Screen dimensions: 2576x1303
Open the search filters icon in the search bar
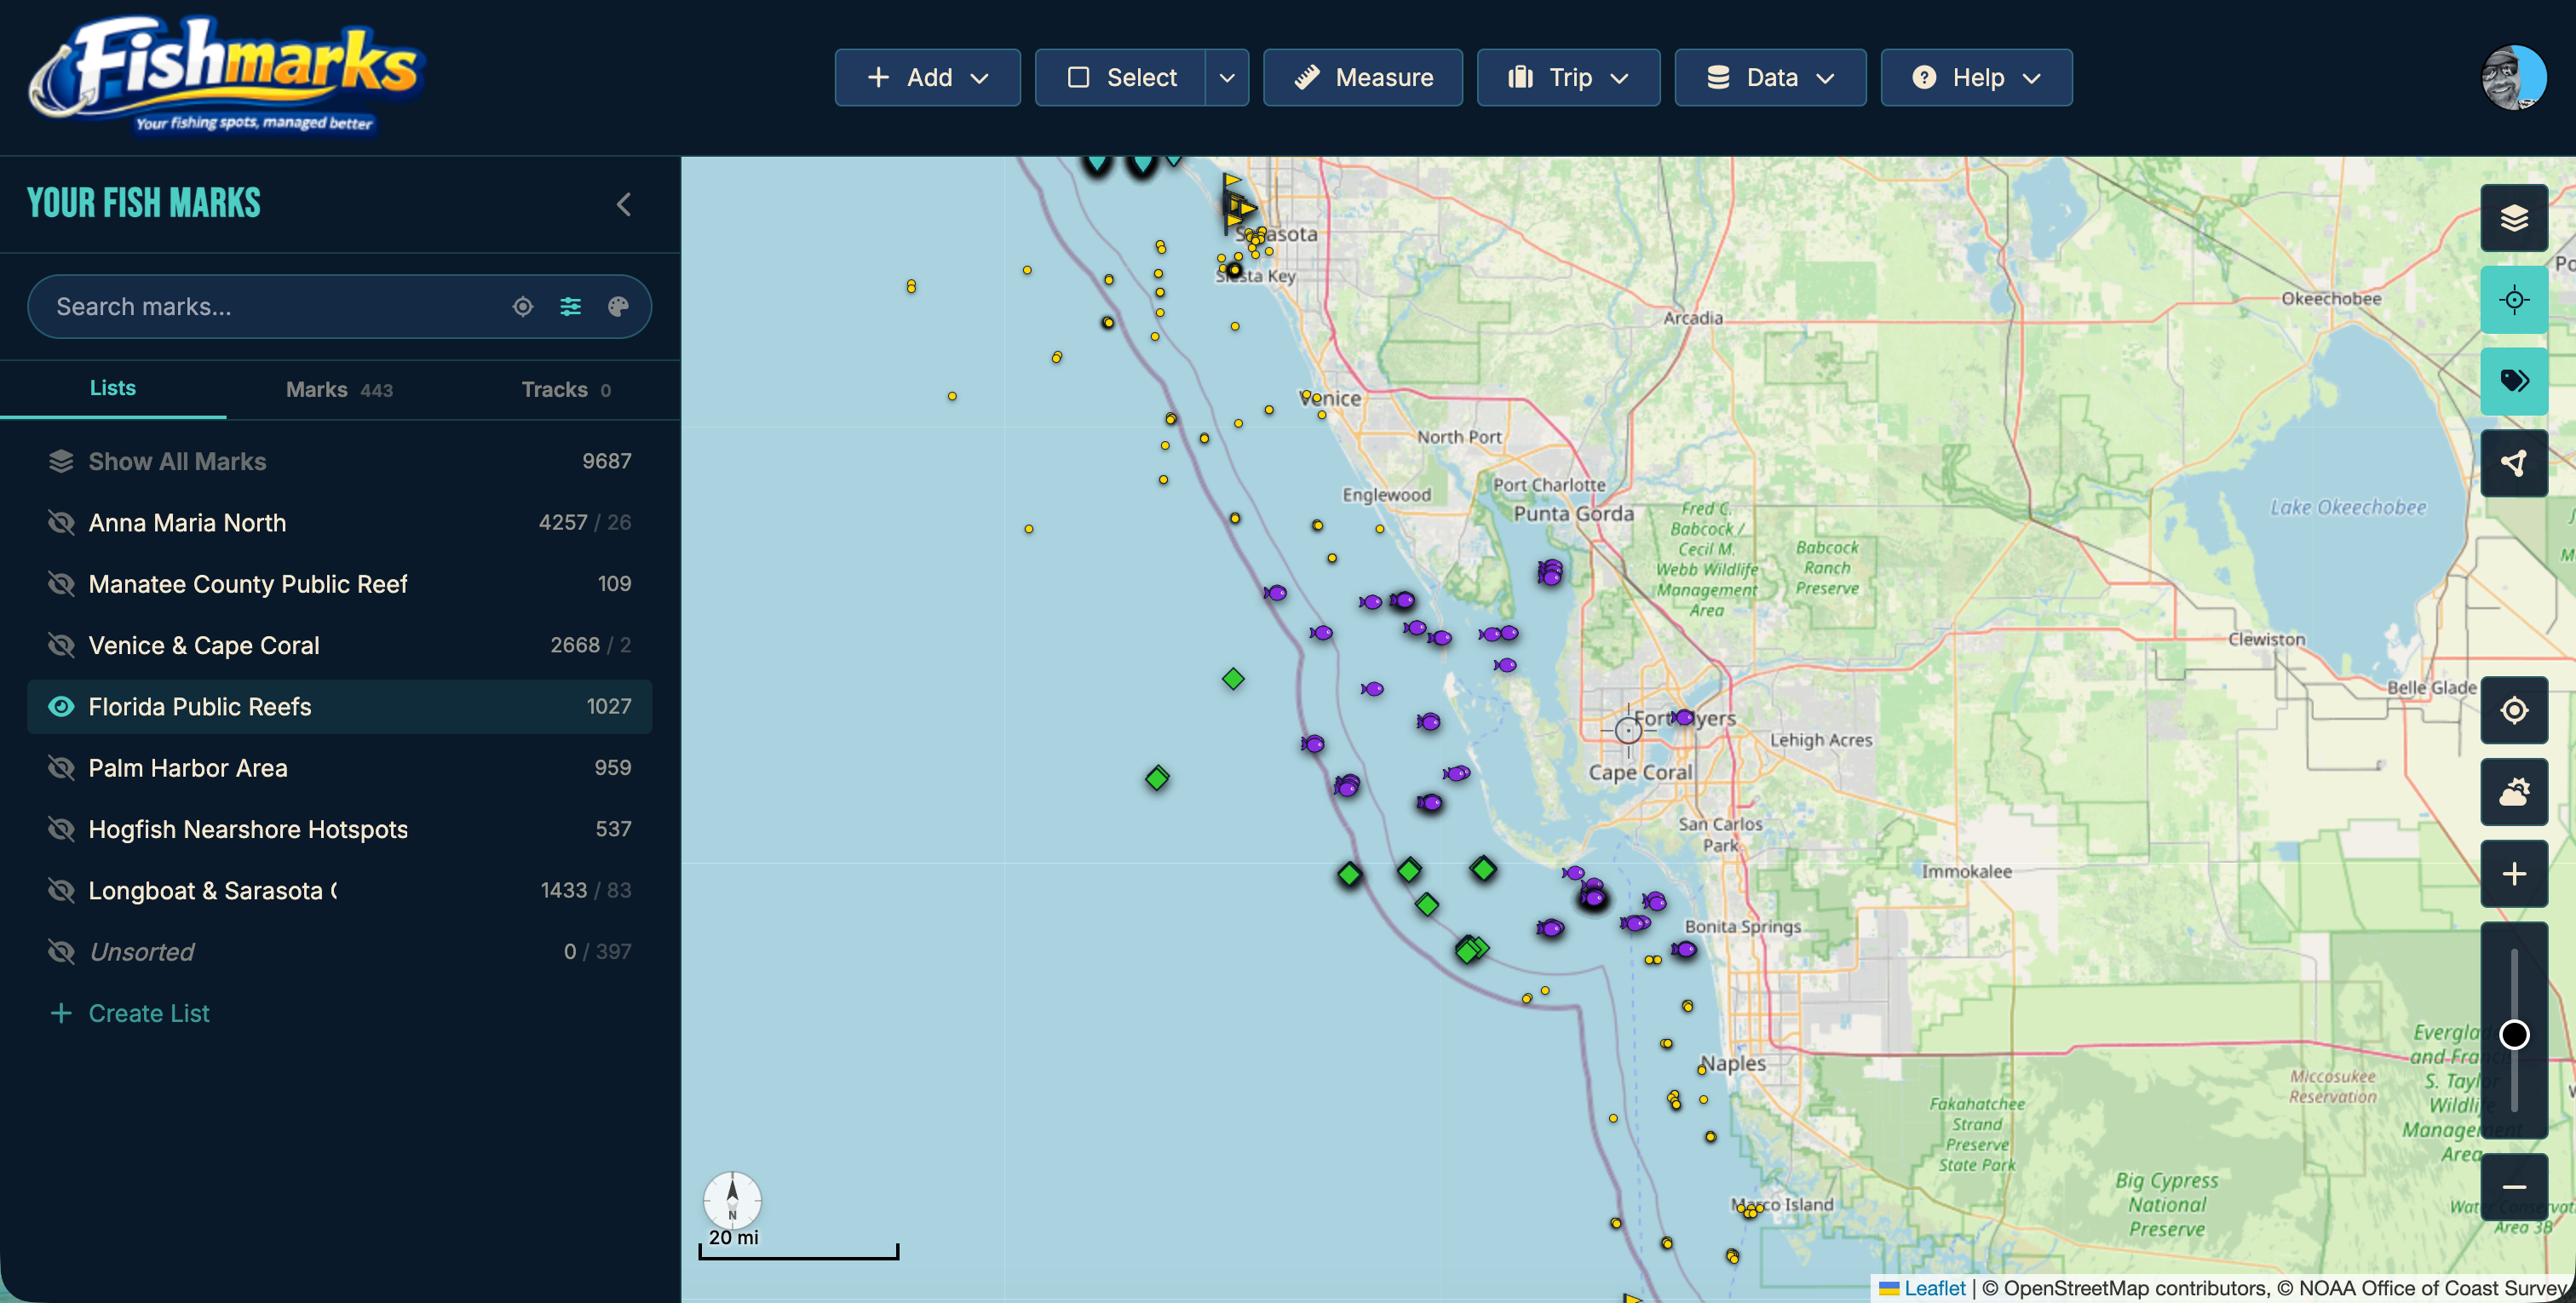click(x=570, y=306)
